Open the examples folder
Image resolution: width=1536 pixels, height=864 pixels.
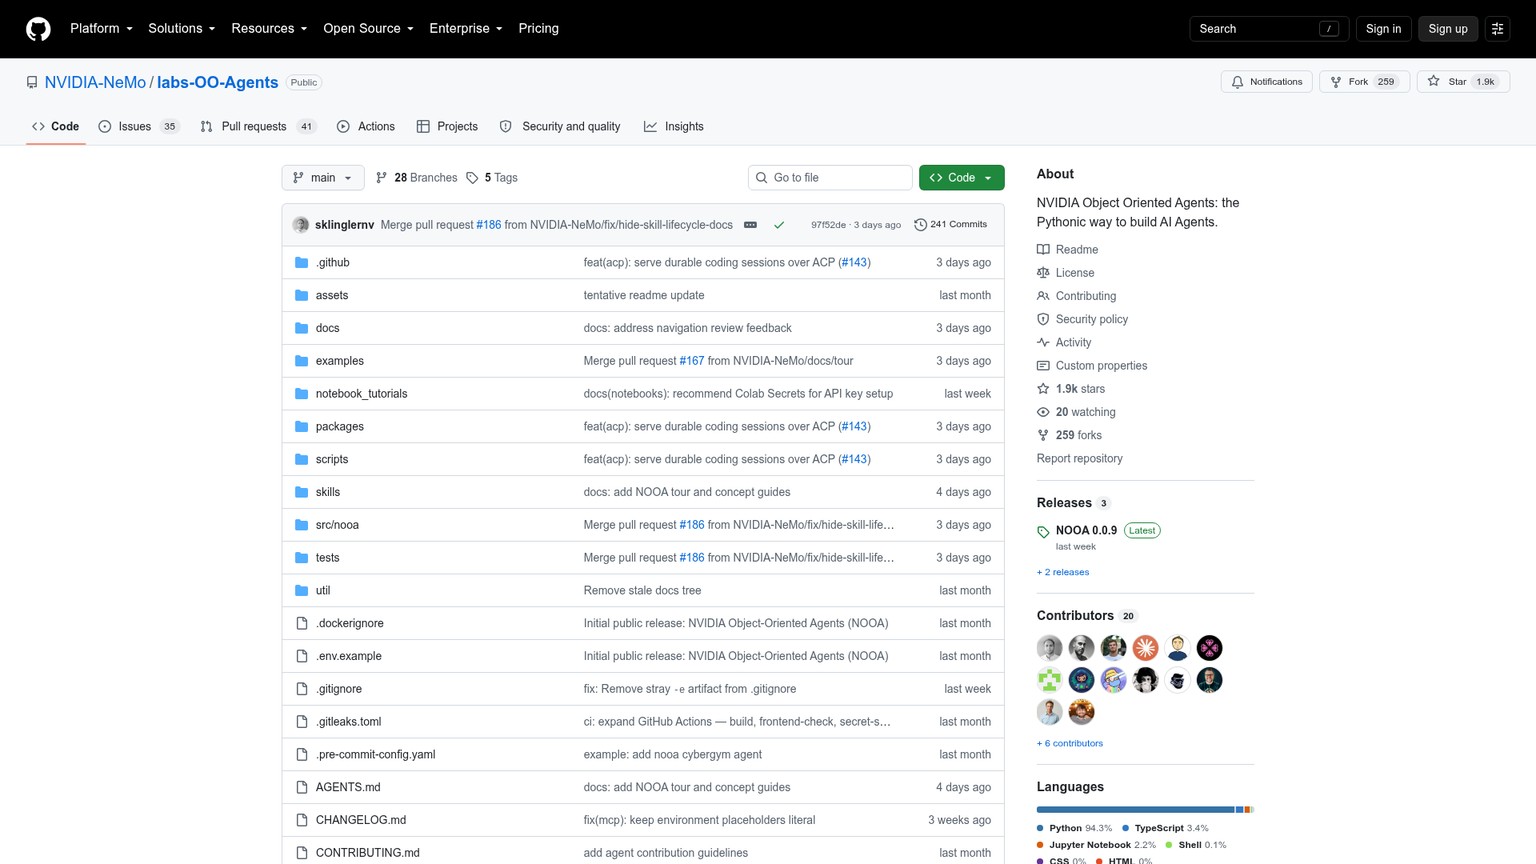point(339,361)
